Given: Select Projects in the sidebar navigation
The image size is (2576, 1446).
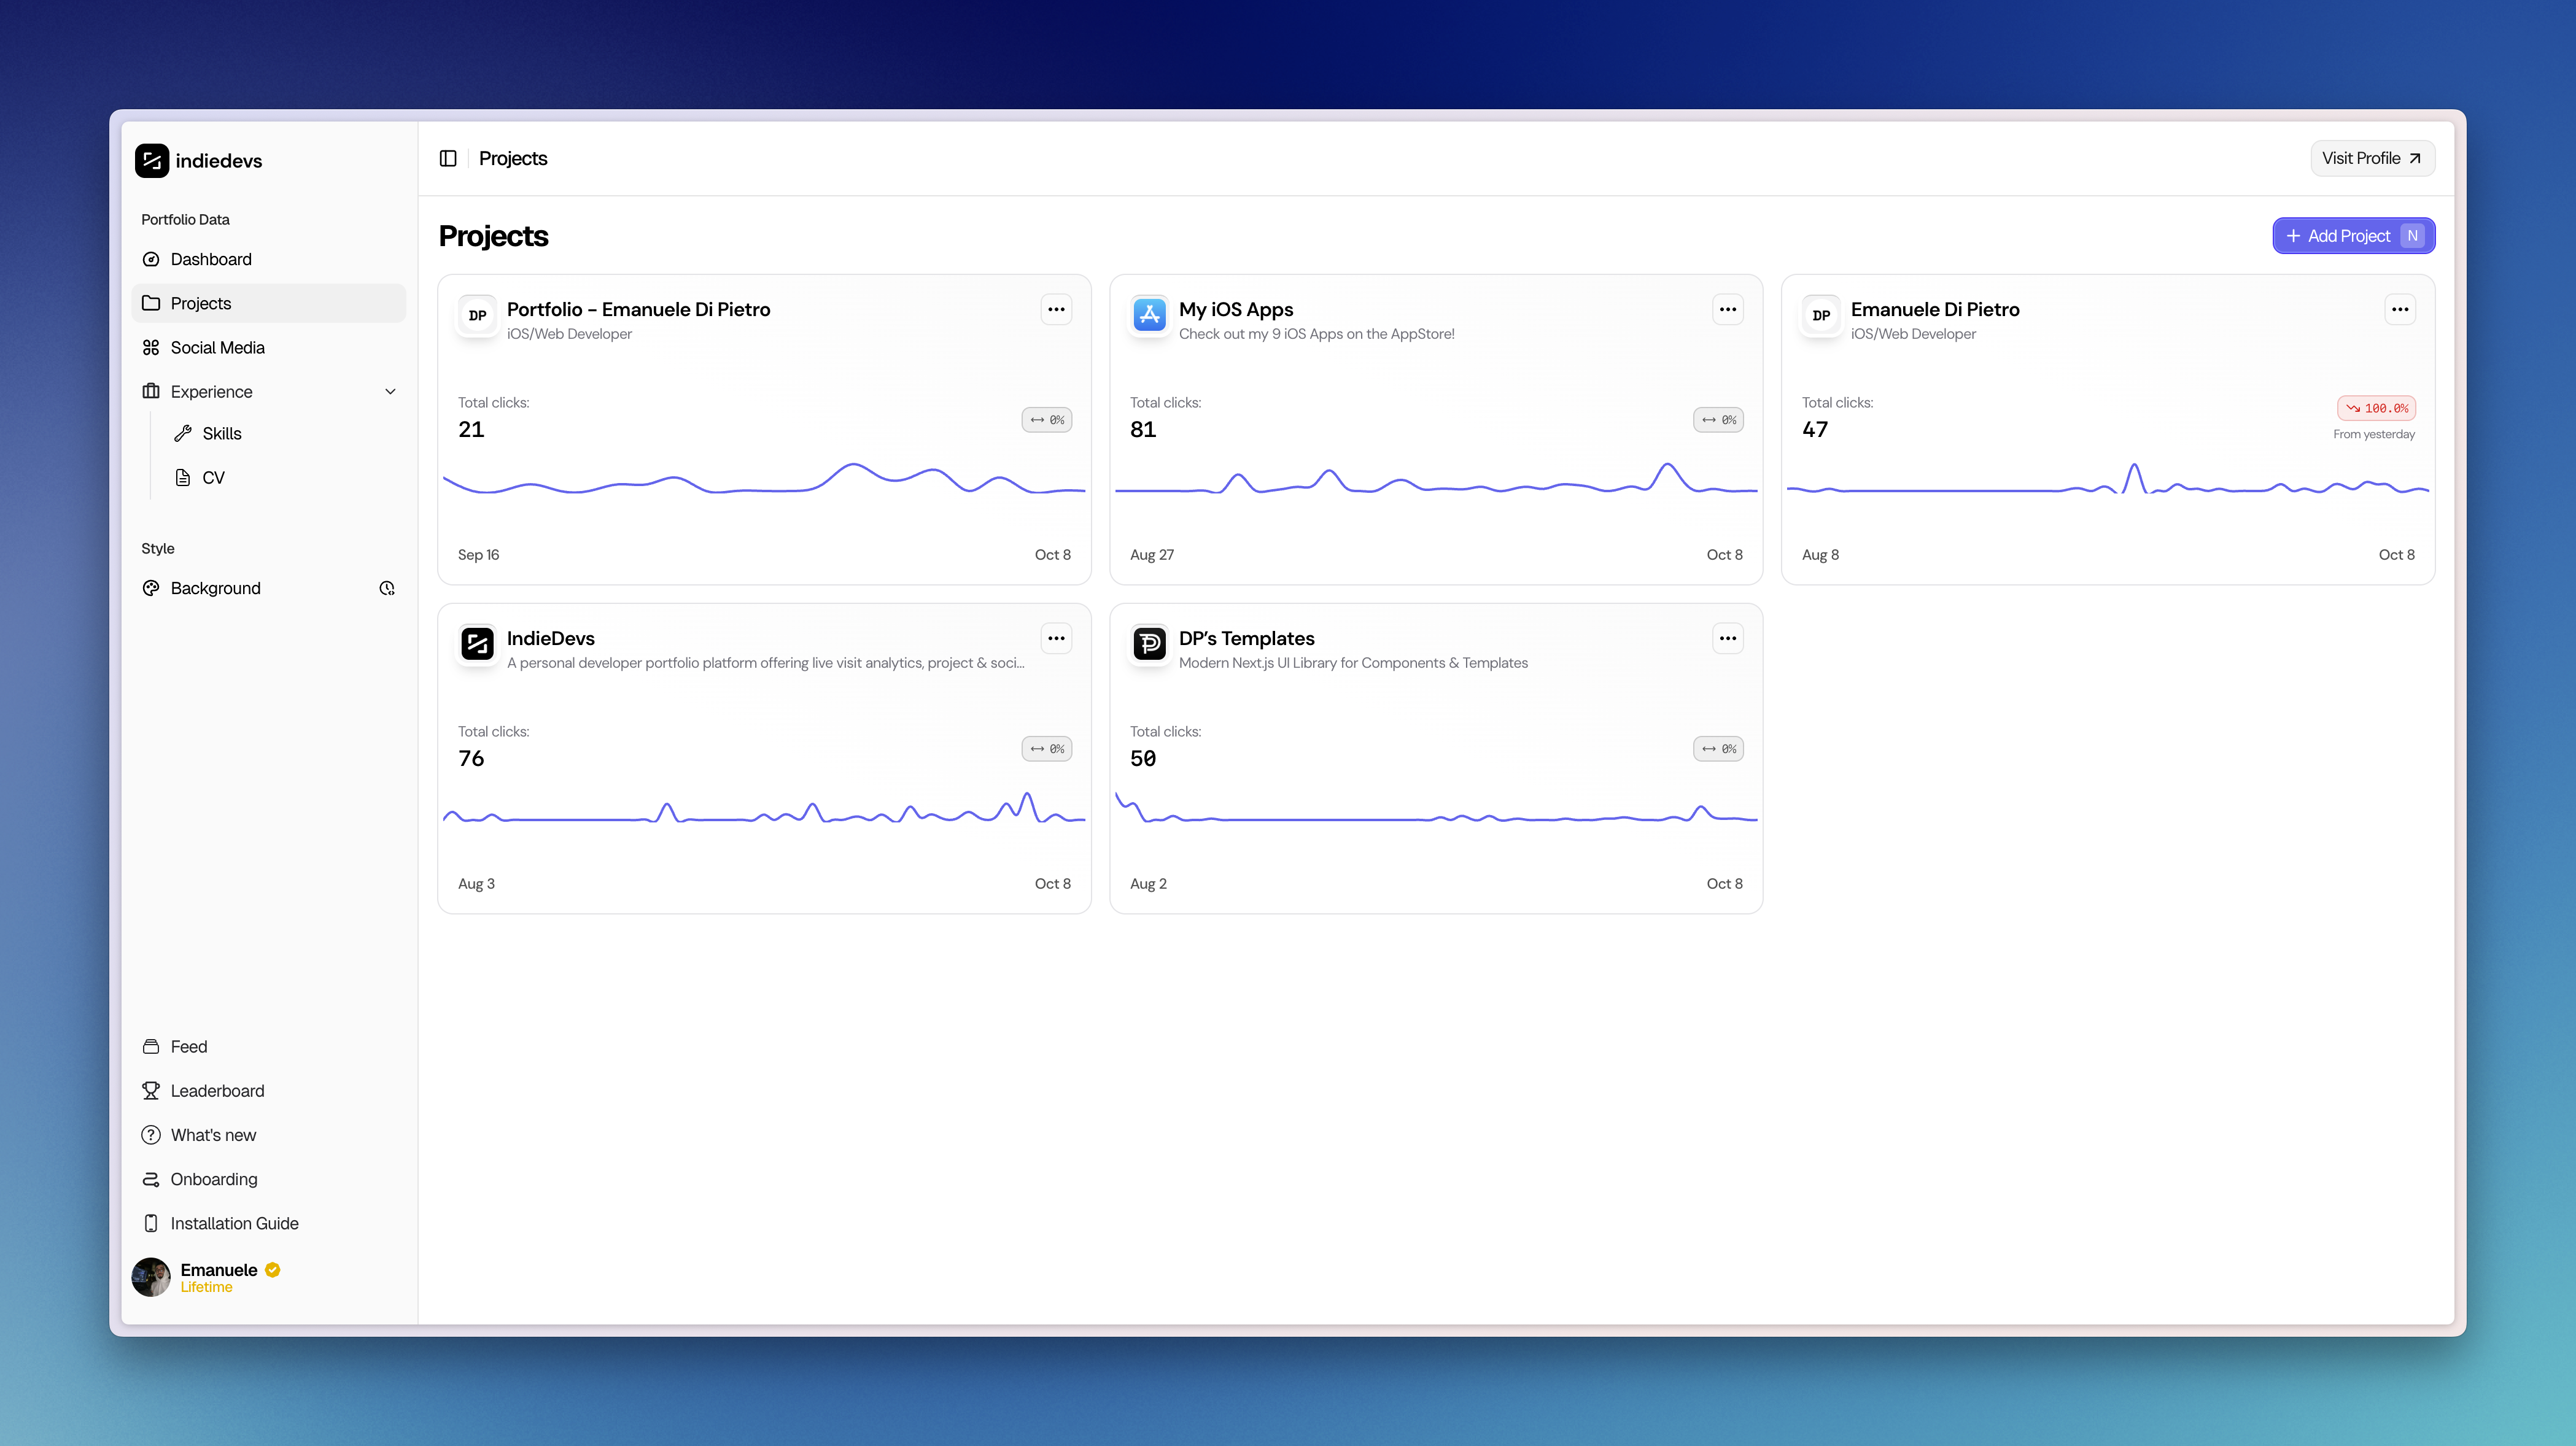Looking at the screenshot, I should (x=201, y=303).
